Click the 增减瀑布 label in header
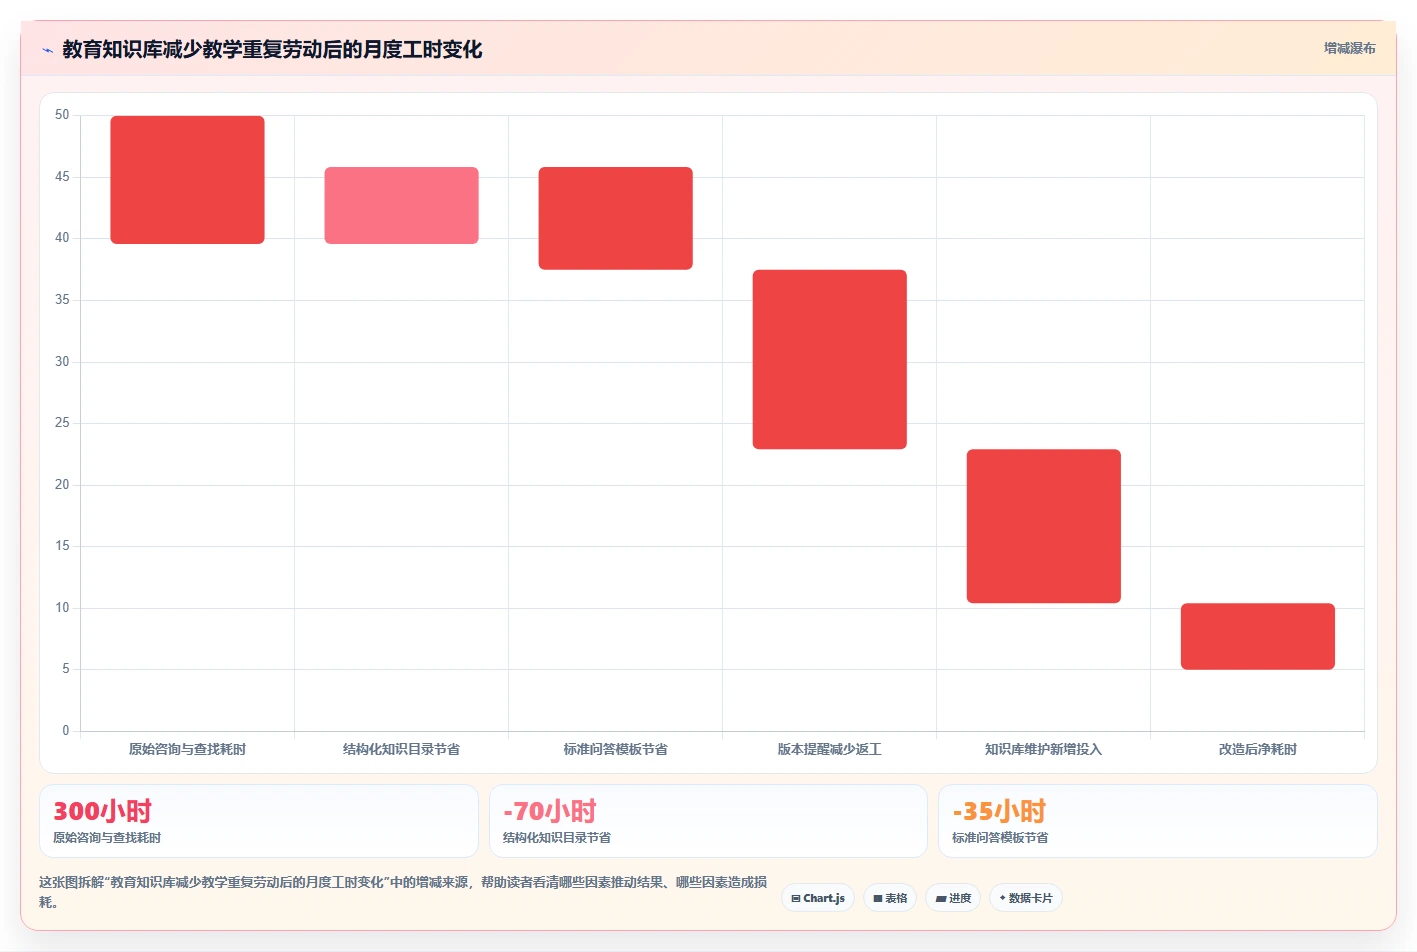 1349,48
